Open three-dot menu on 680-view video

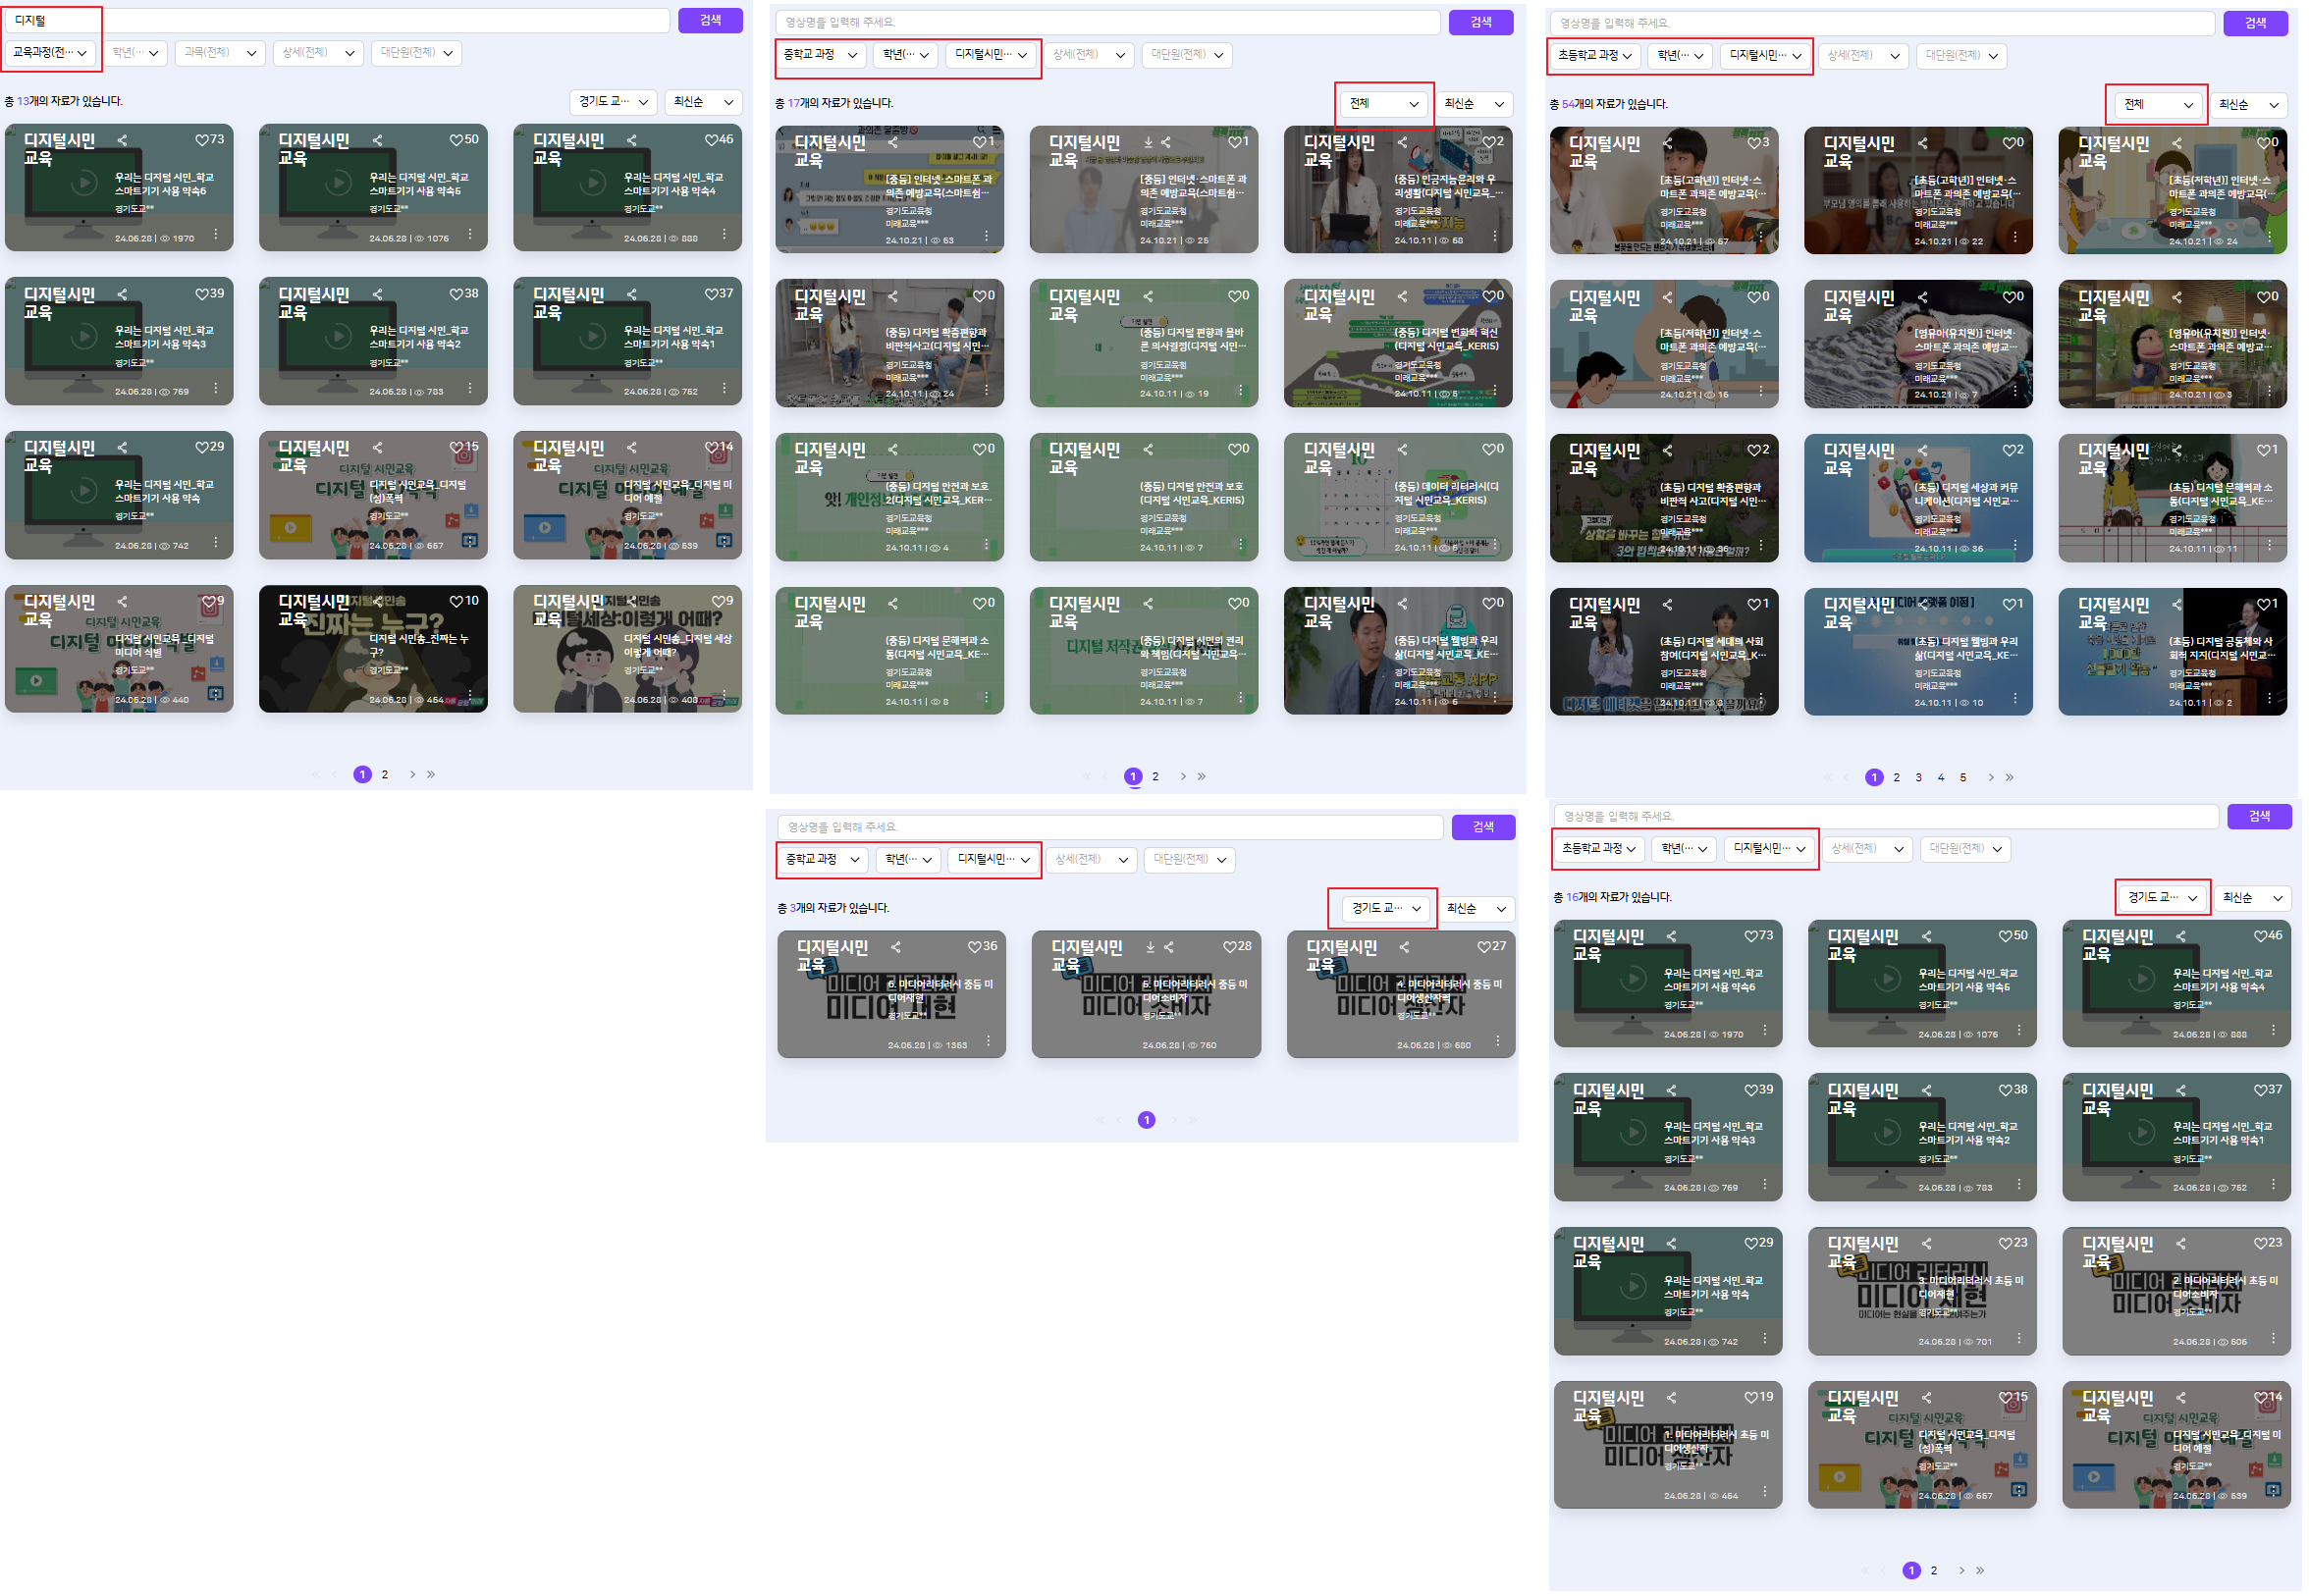(x=1498, y=1043)
